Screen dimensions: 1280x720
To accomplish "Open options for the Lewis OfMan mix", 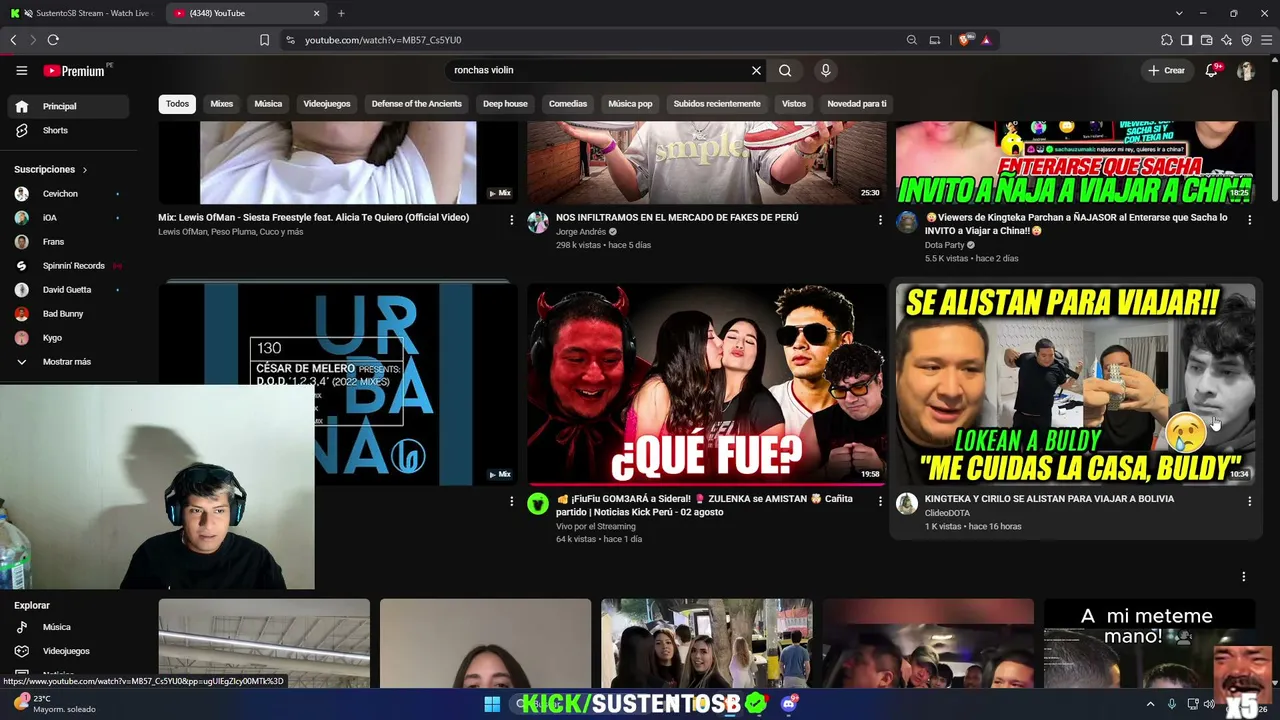I will 511,219.
